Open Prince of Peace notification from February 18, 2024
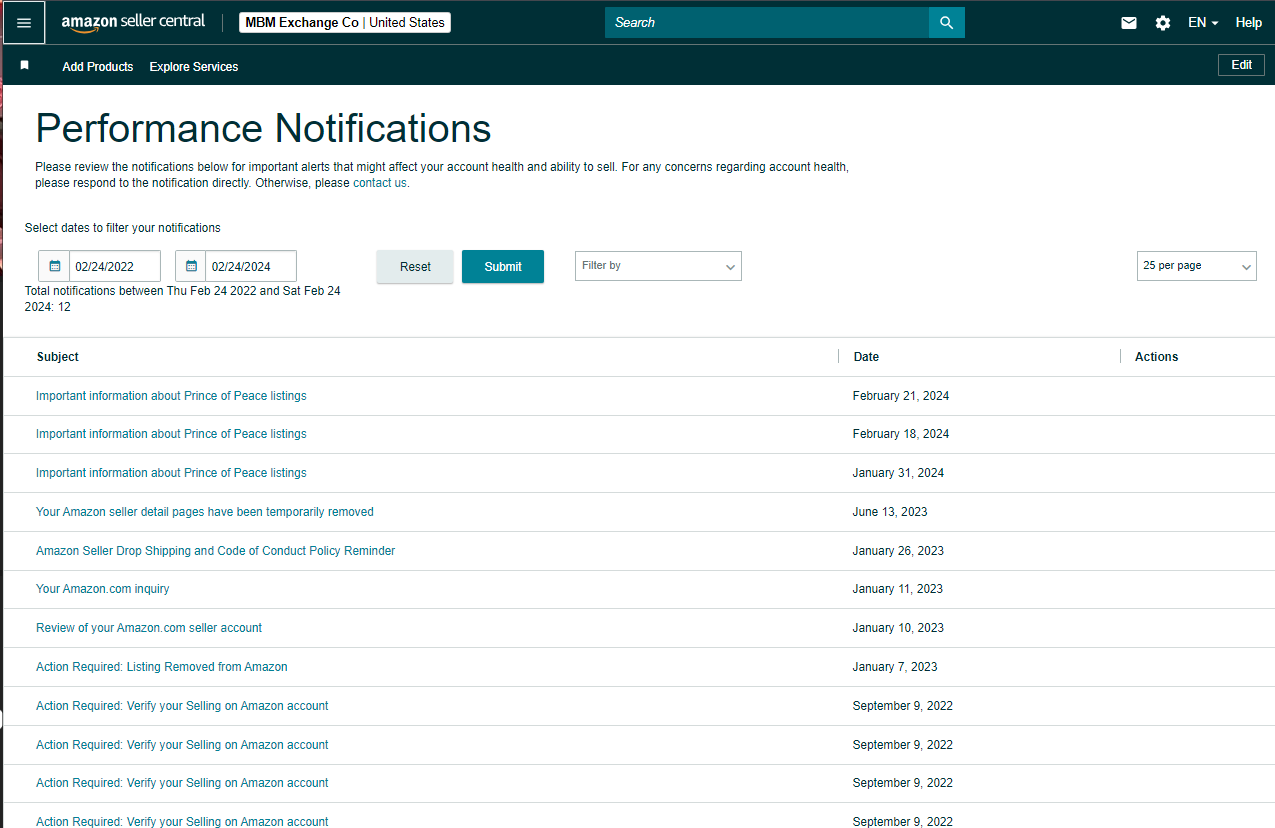Viewport: 1275px width, 828px height. tap(171, 434)
